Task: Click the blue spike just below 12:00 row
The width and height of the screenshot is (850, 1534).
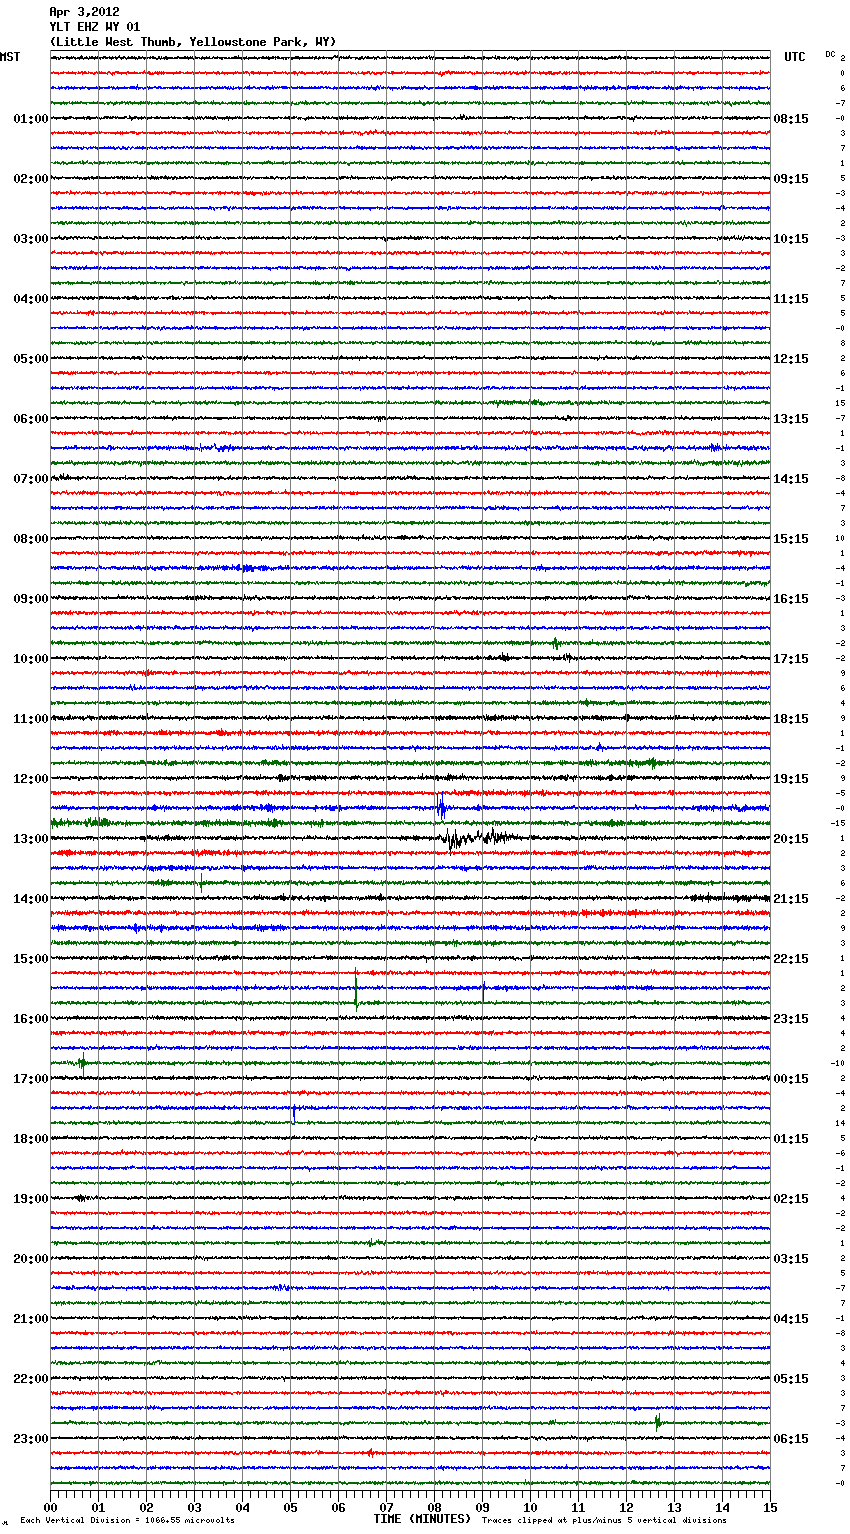Action: click(441, 806)
